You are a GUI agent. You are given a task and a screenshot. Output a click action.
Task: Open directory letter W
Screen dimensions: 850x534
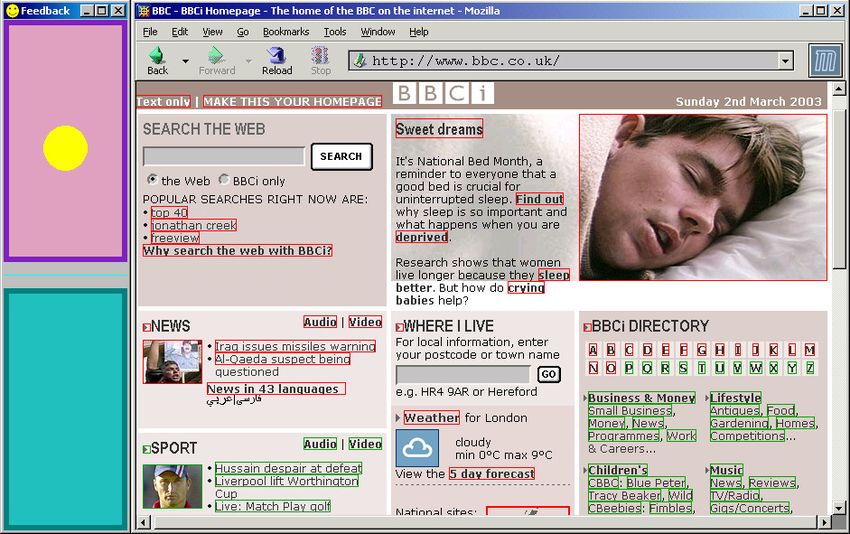click(756, 368)
